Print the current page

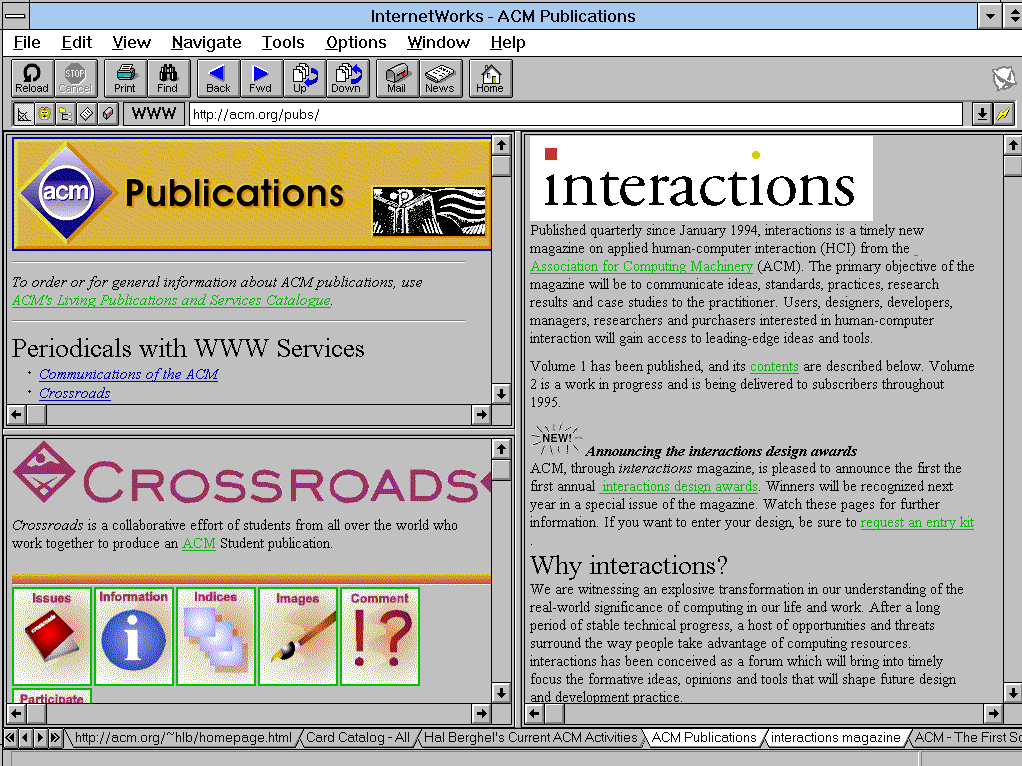(125, 78)
